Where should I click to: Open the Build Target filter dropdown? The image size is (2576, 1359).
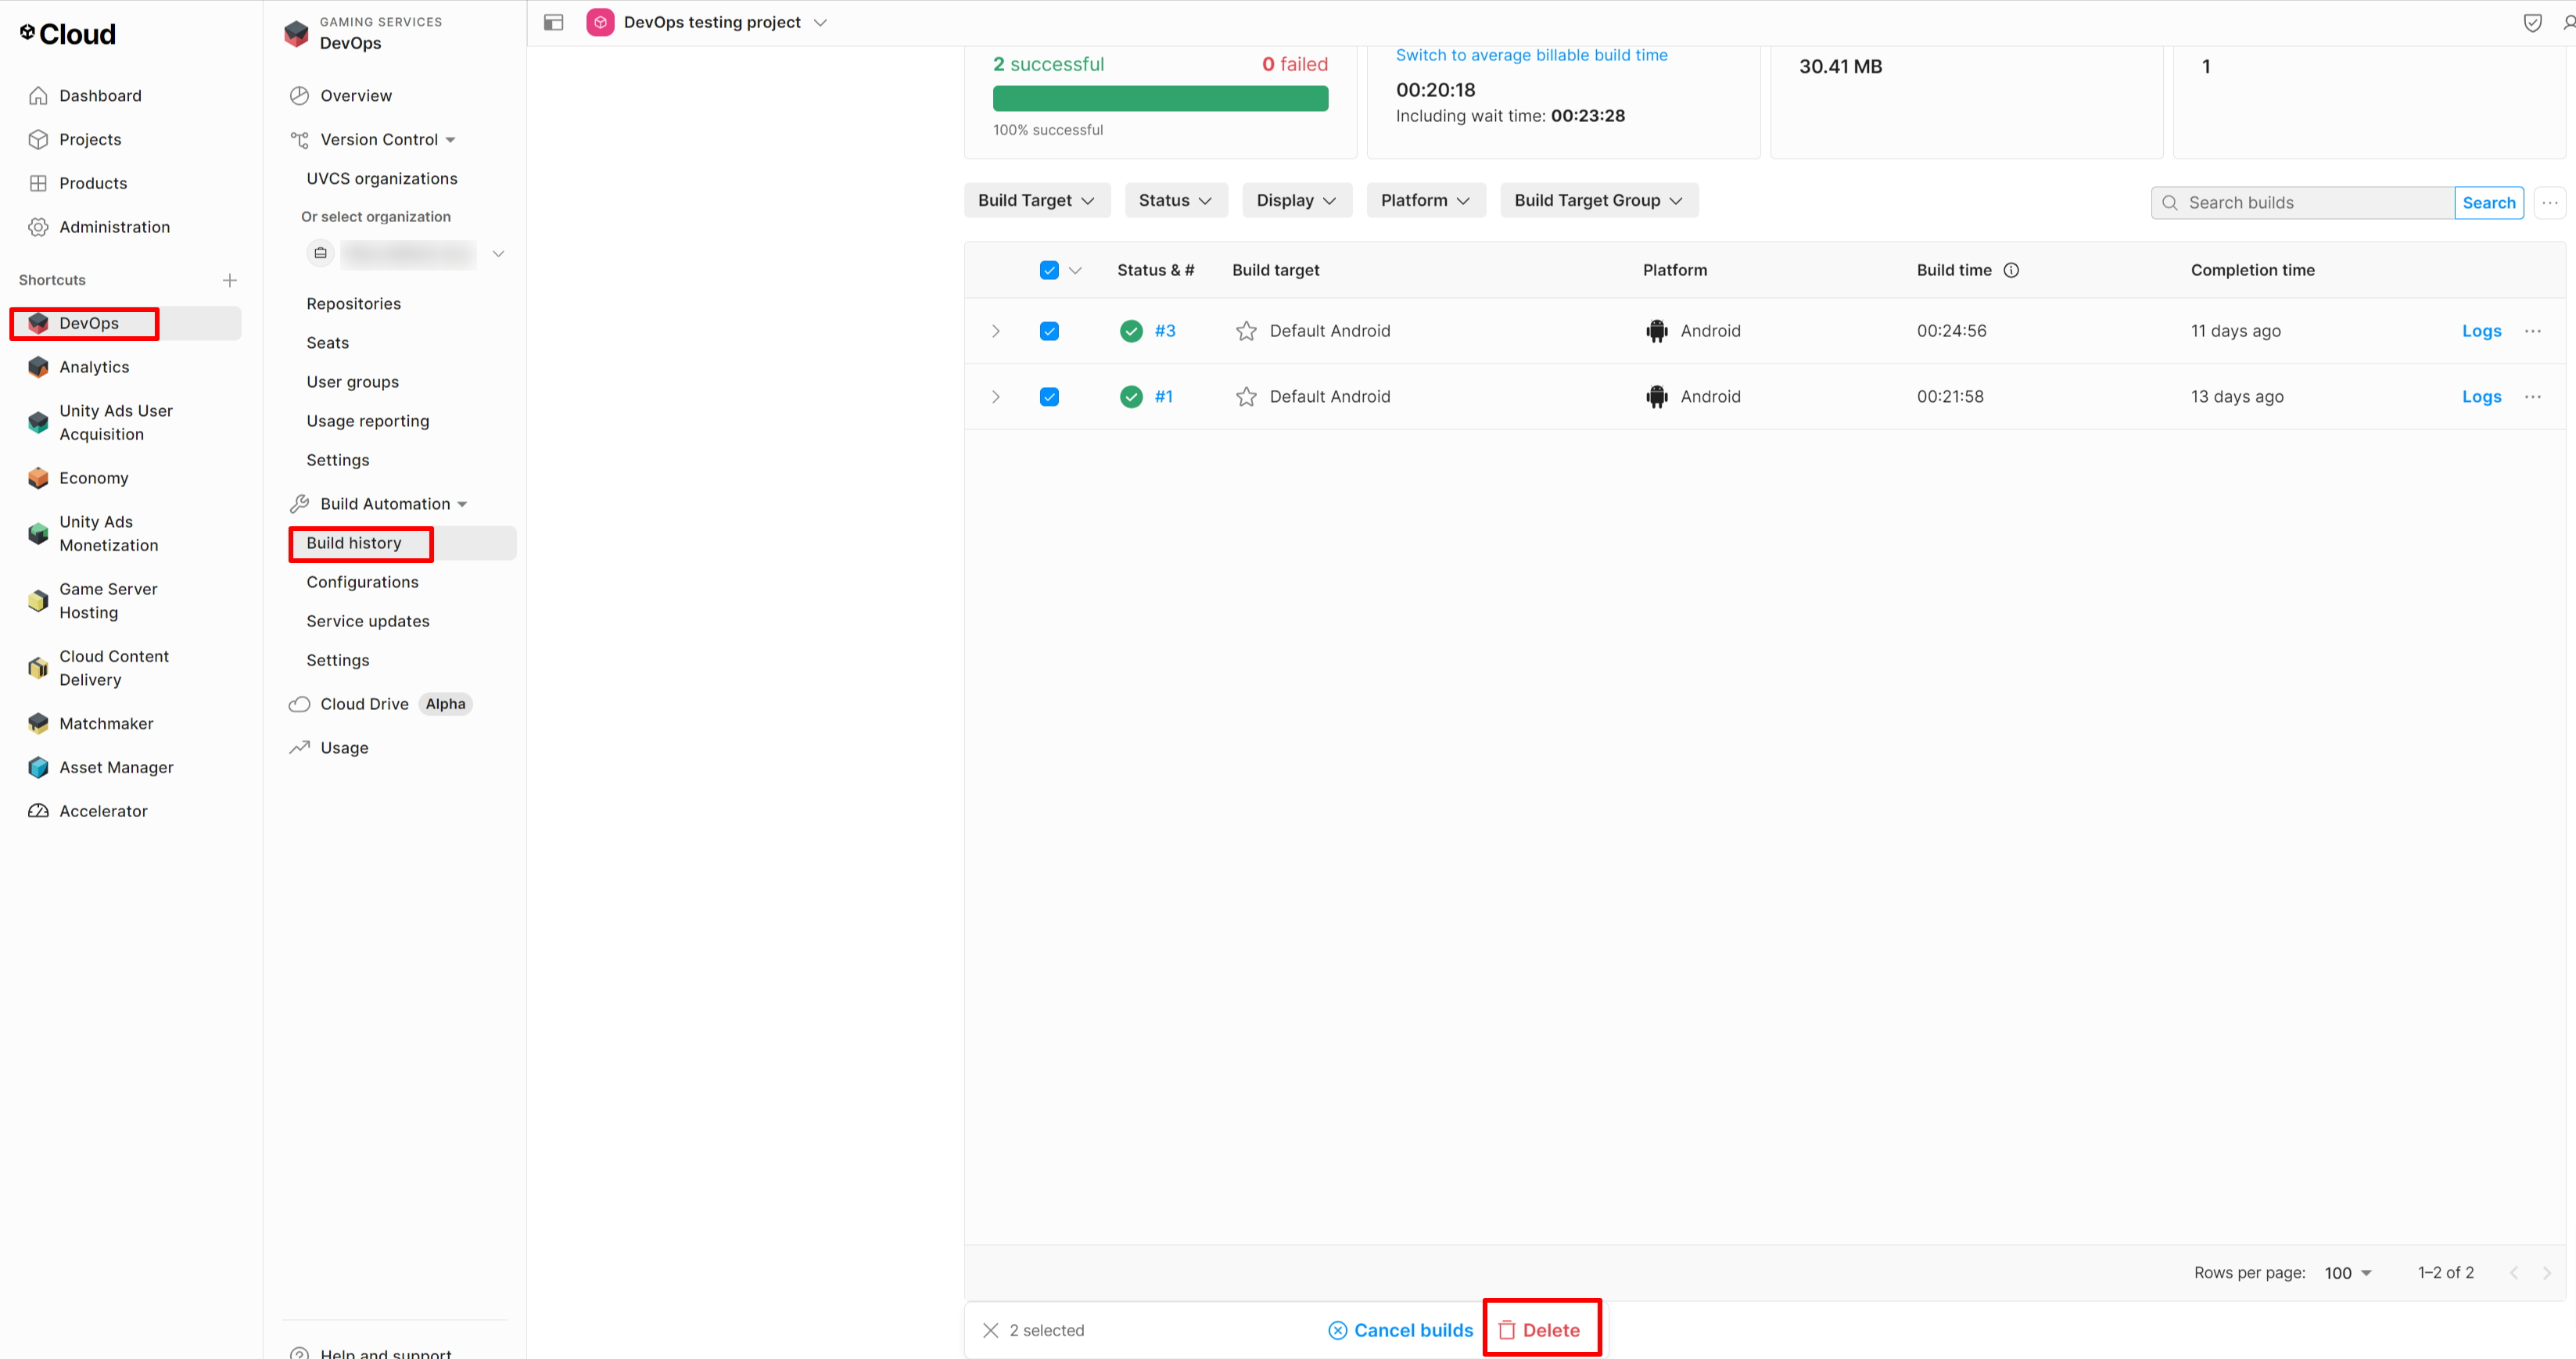tap(1036, 200)
